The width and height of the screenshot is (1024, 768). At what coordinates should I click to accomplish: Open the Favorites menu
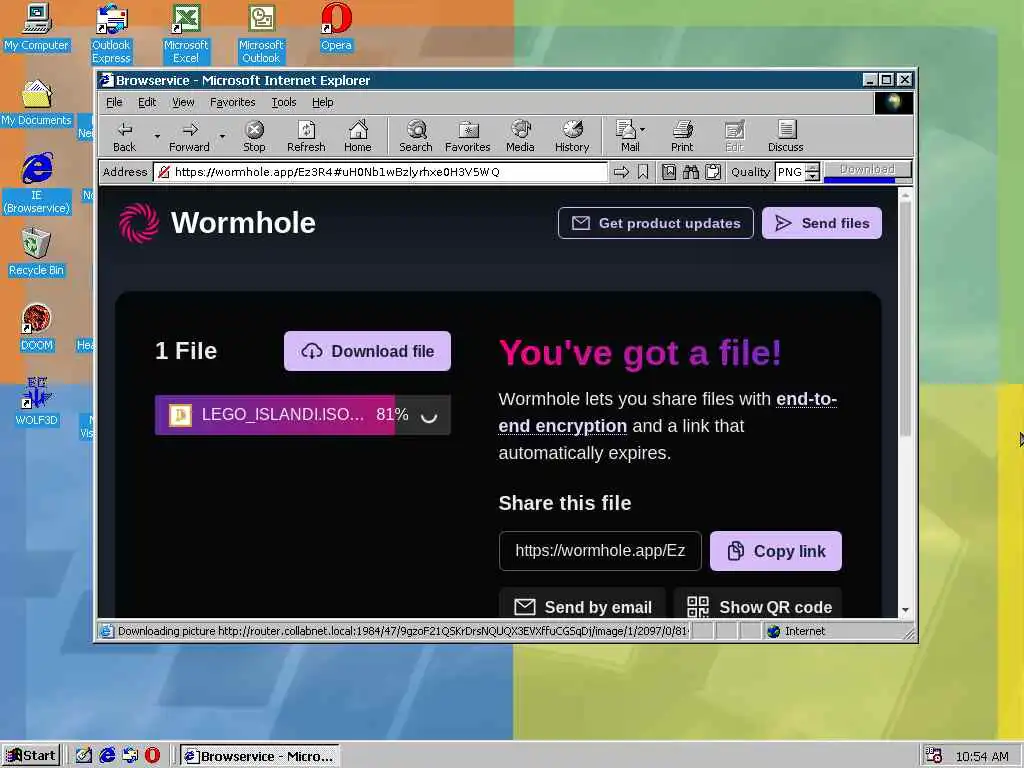coord(232,102)
